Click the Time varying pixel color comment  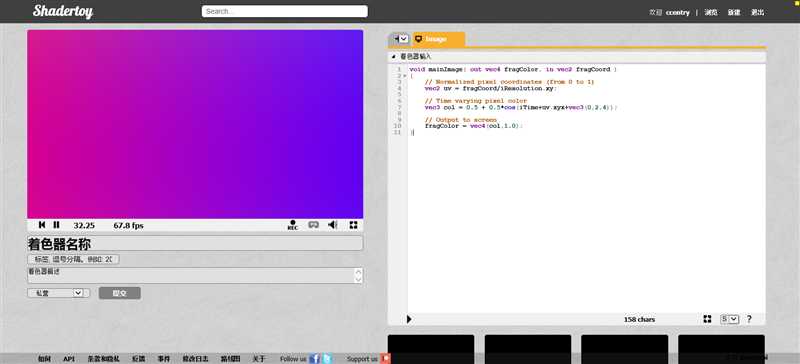pos(476,101)
